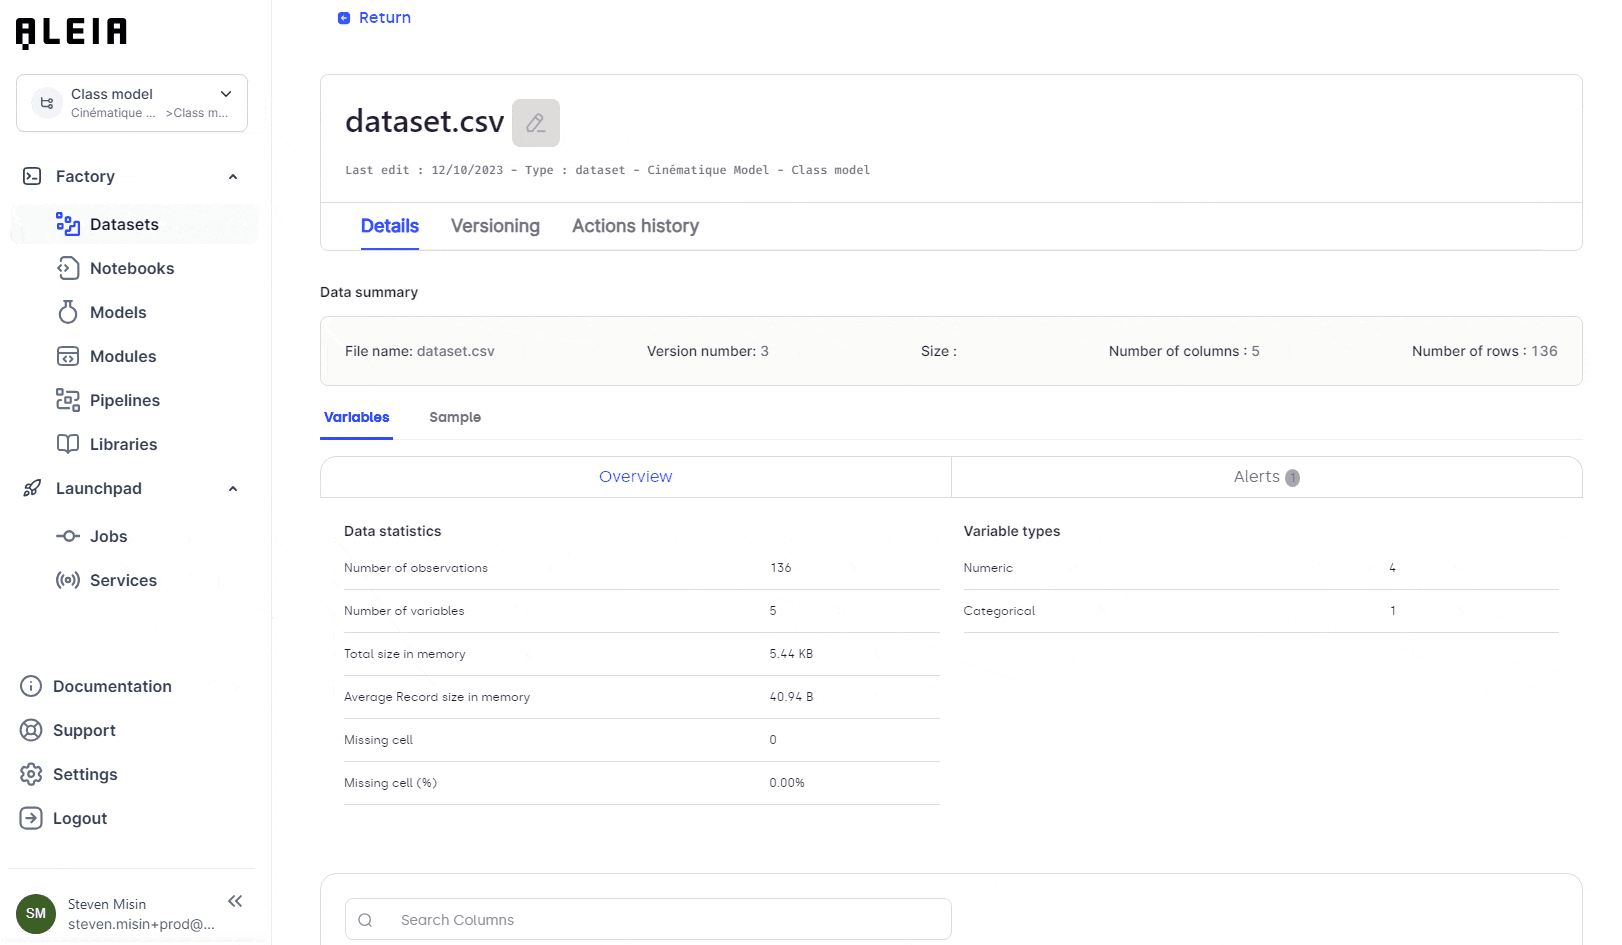Viewport: 1622px width, 945px height.
Task: Switch to the Sample tab
Action: 455,417
